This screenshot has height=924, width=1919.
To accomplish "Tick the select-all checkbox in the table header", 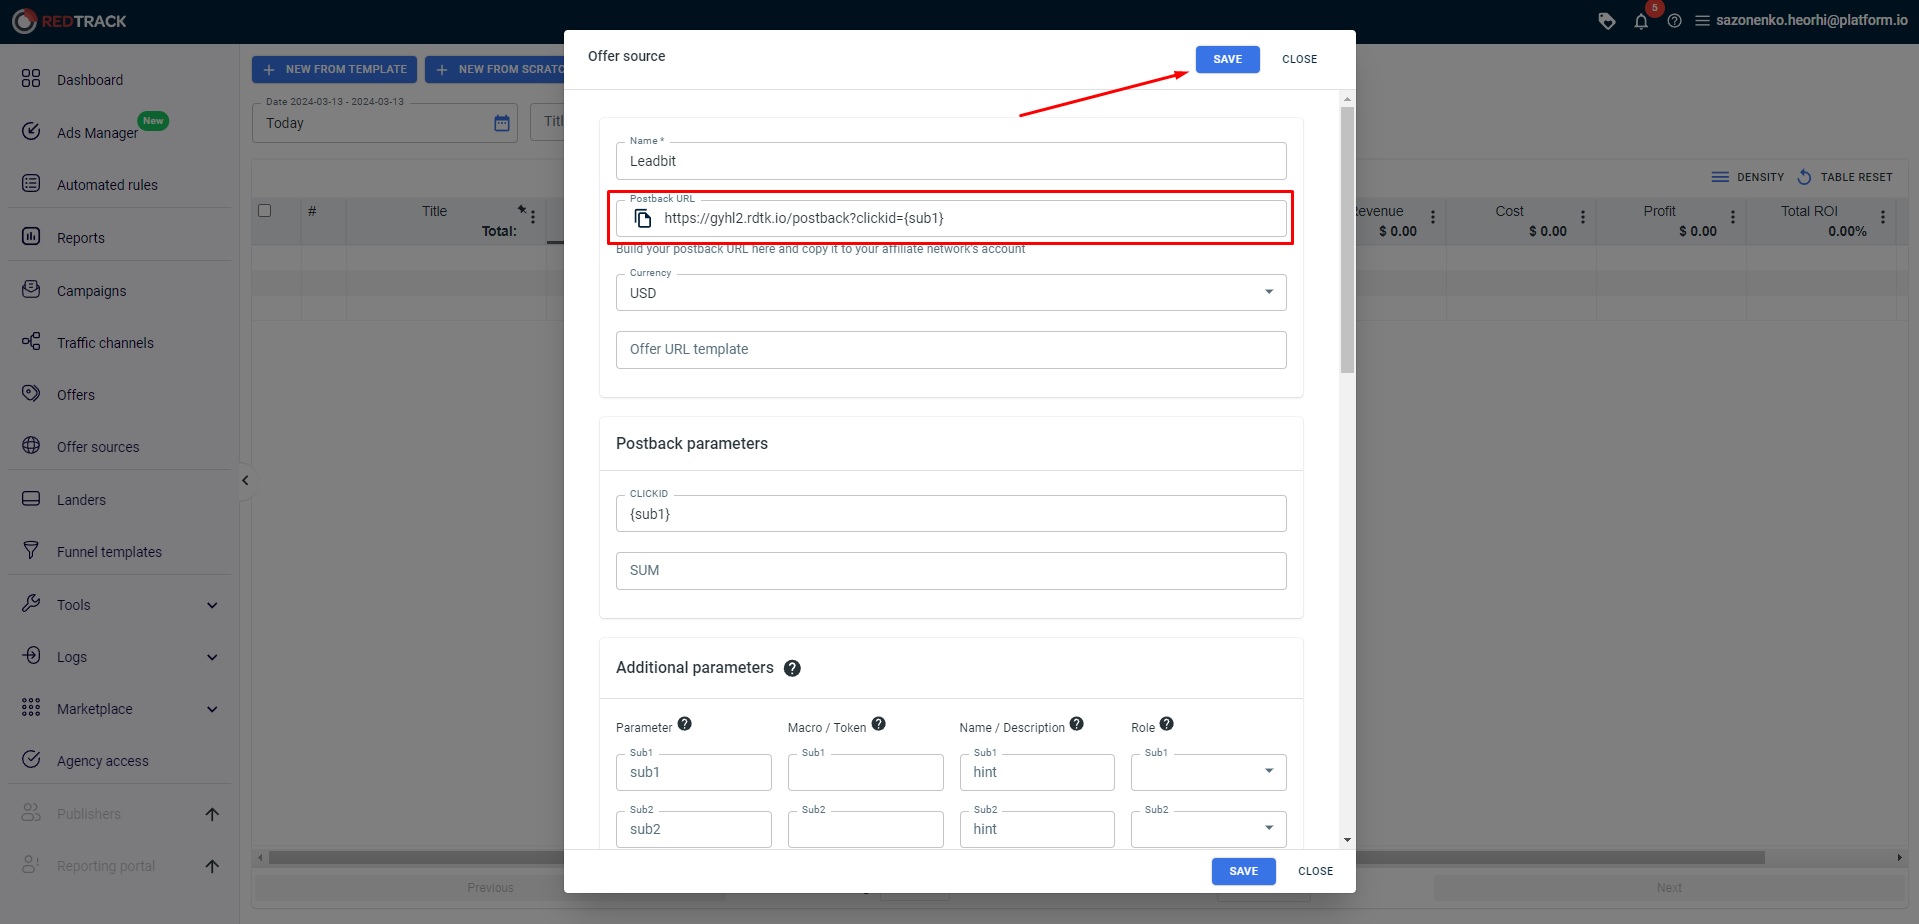I will click(x=265, y=211).
